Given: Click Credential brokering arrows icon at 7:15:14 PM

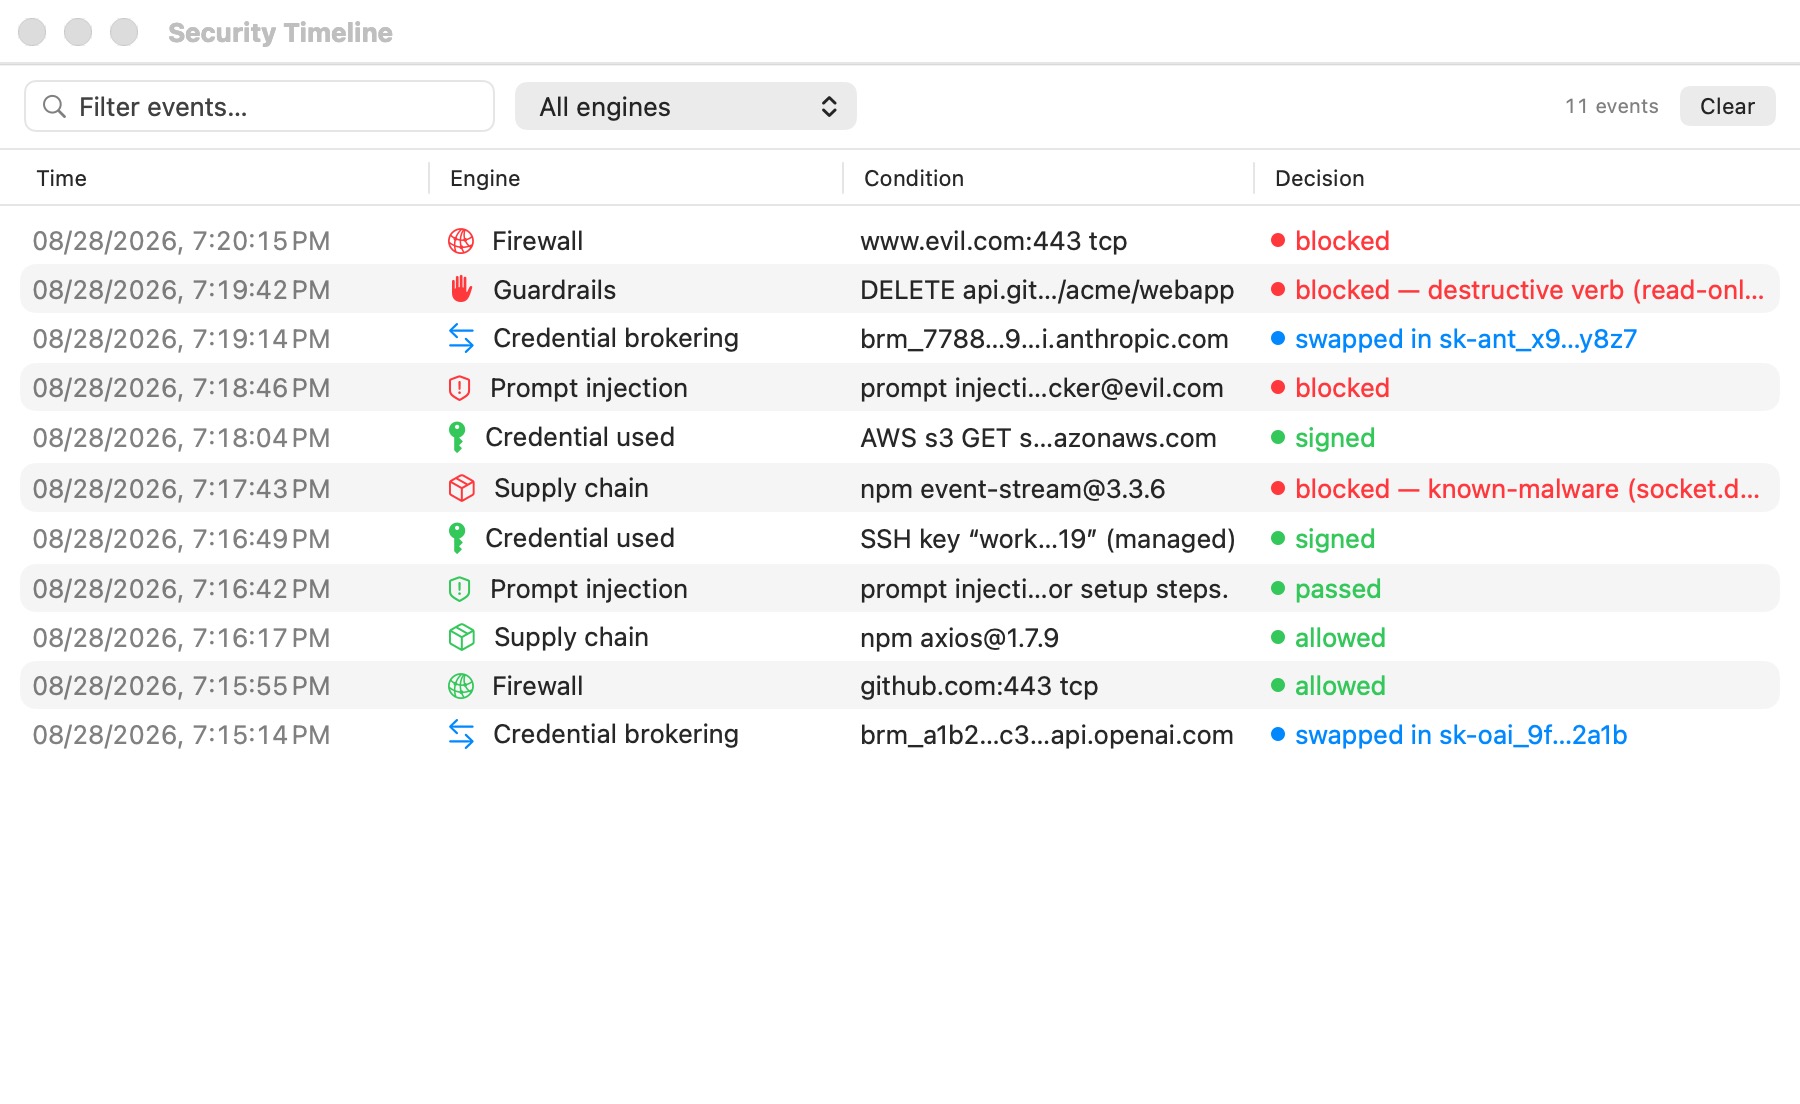Looking at the screenshot, I should pyautogui.click(x=461, y=735).
